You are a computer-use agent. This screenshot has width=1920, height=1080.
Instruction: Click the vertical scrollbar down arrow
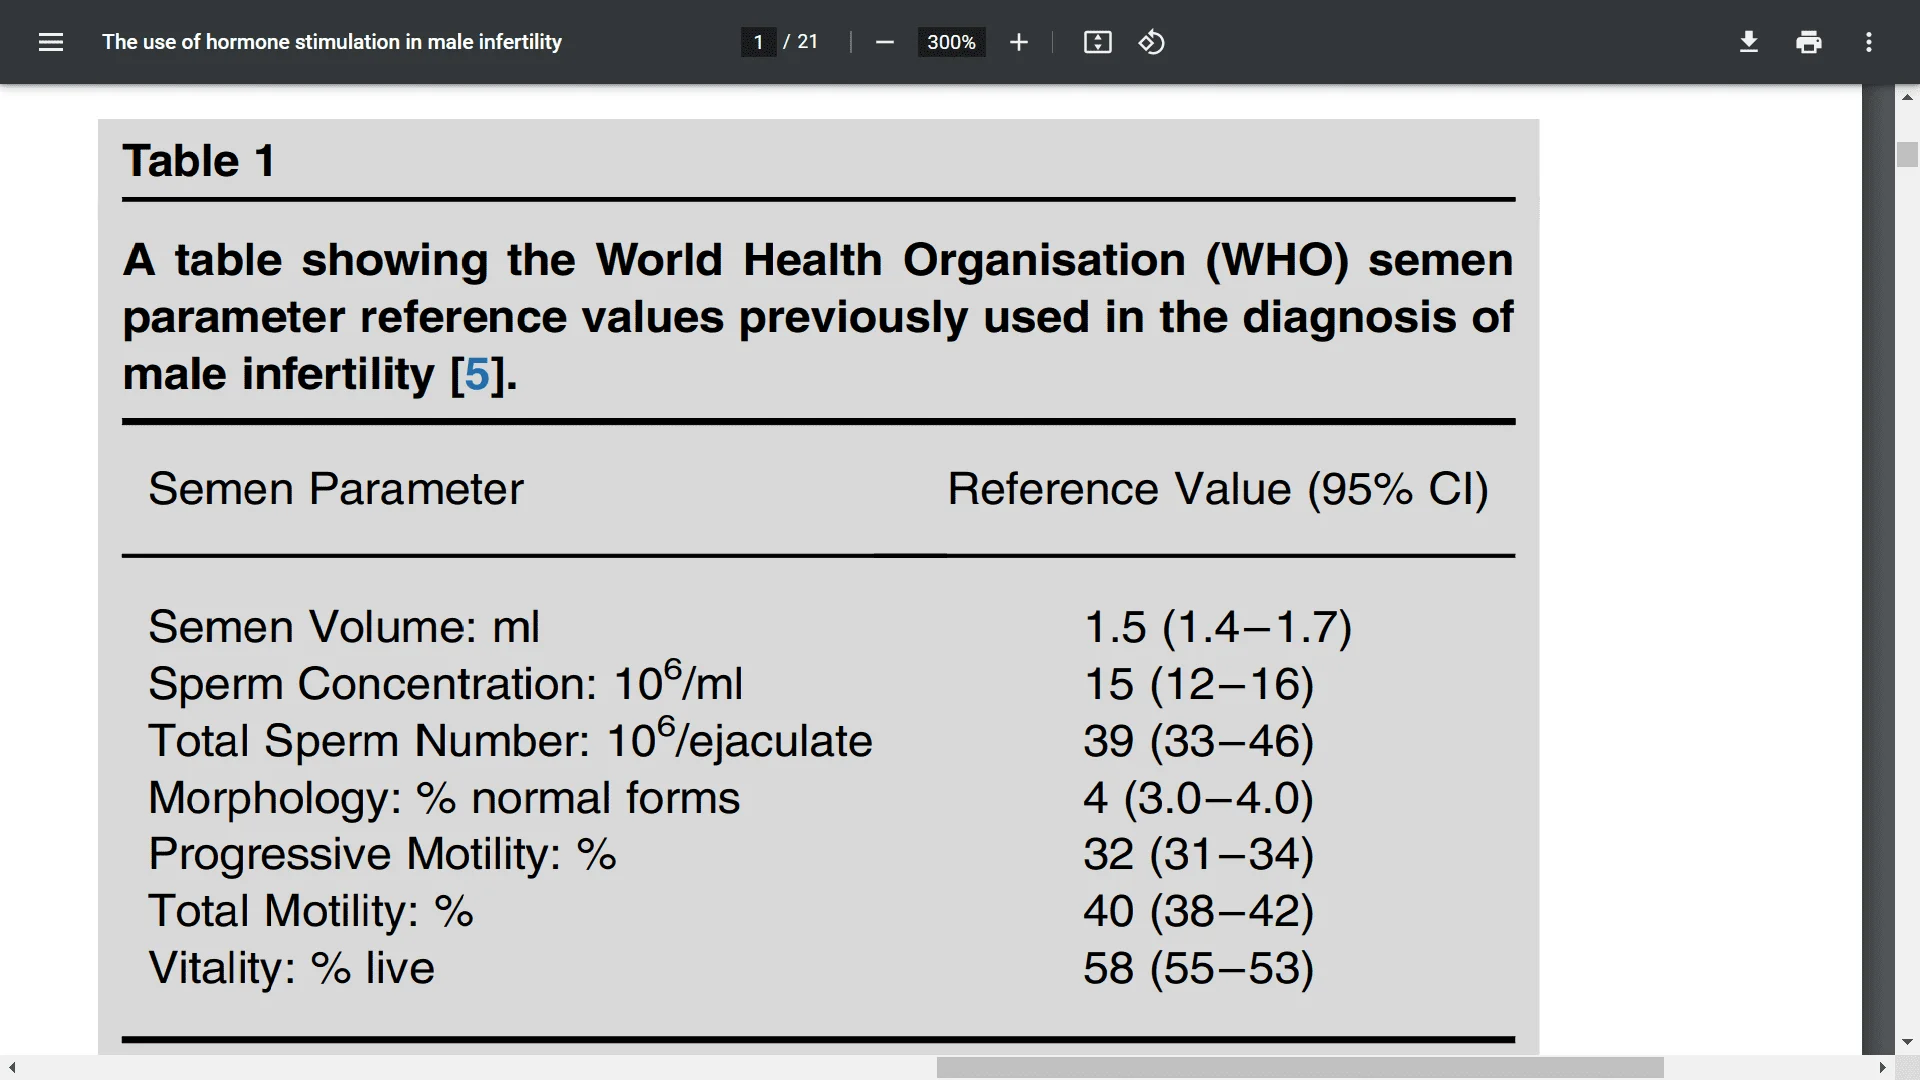1907,1042
